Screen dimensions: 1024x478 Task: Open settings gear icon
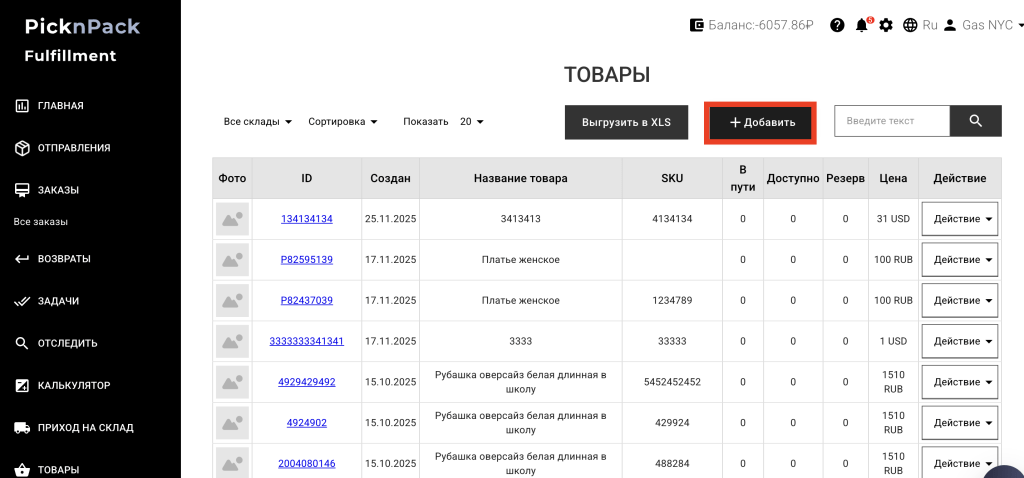coord(886,25)
